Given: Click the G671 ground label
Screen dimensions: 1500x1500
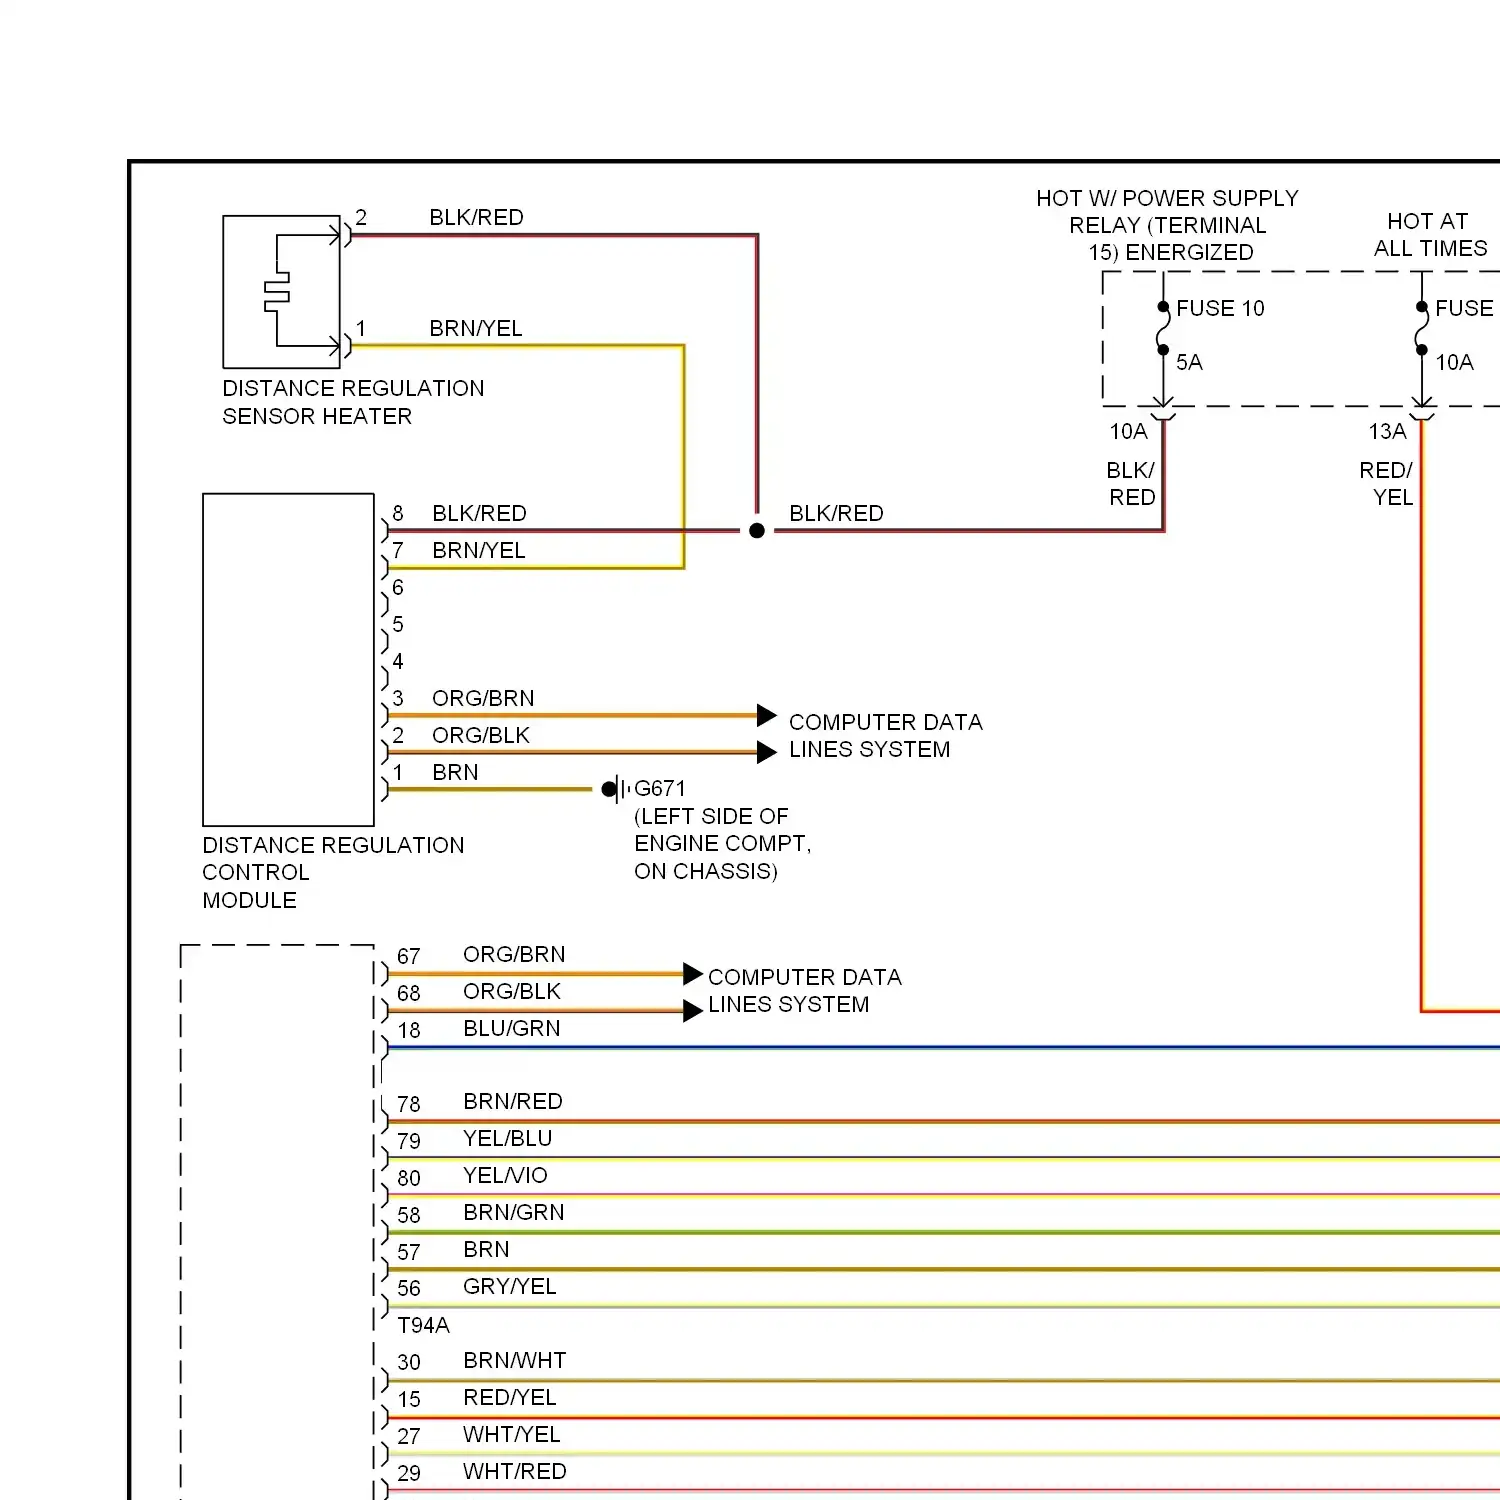Looking at the screenshot, I should (x=660, y=788).
